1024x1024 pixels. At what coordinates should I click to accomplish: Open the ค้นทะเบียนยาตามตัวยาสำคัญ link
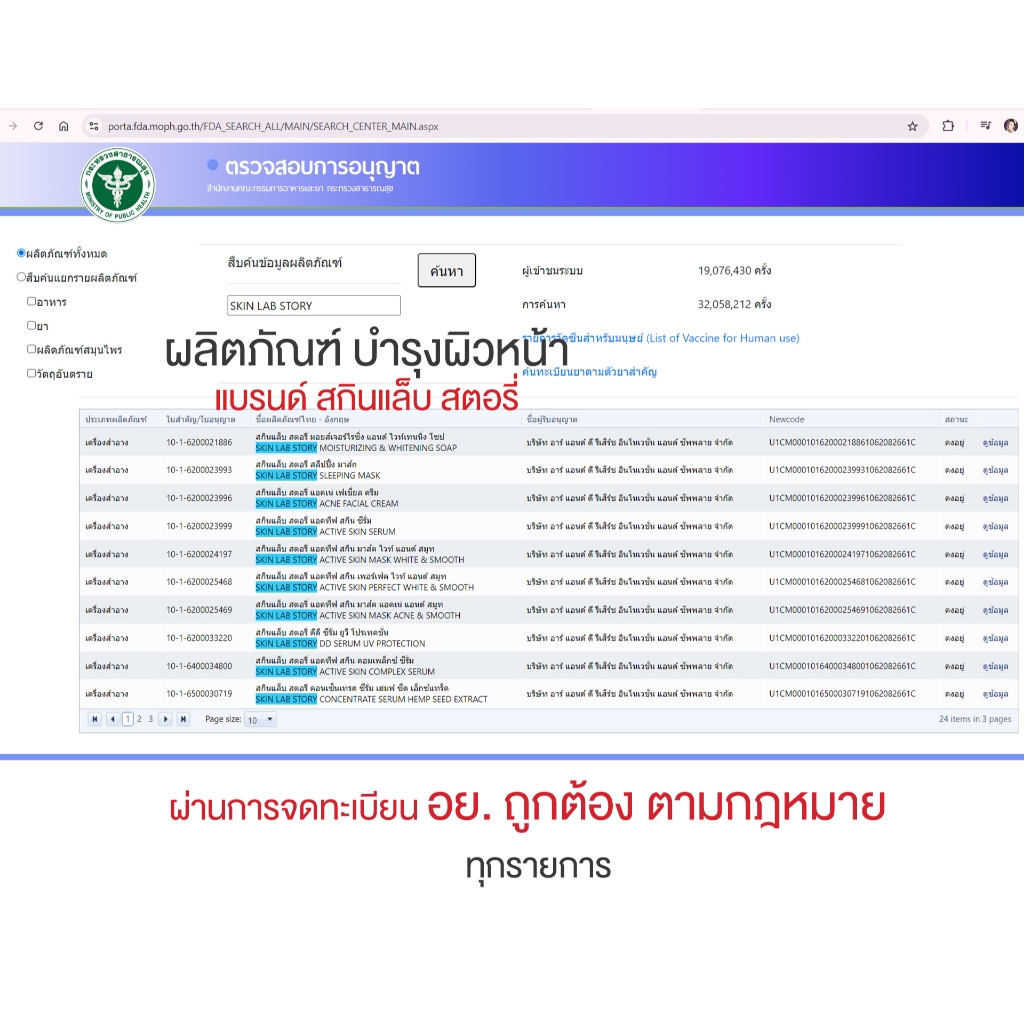pos(589,372)
